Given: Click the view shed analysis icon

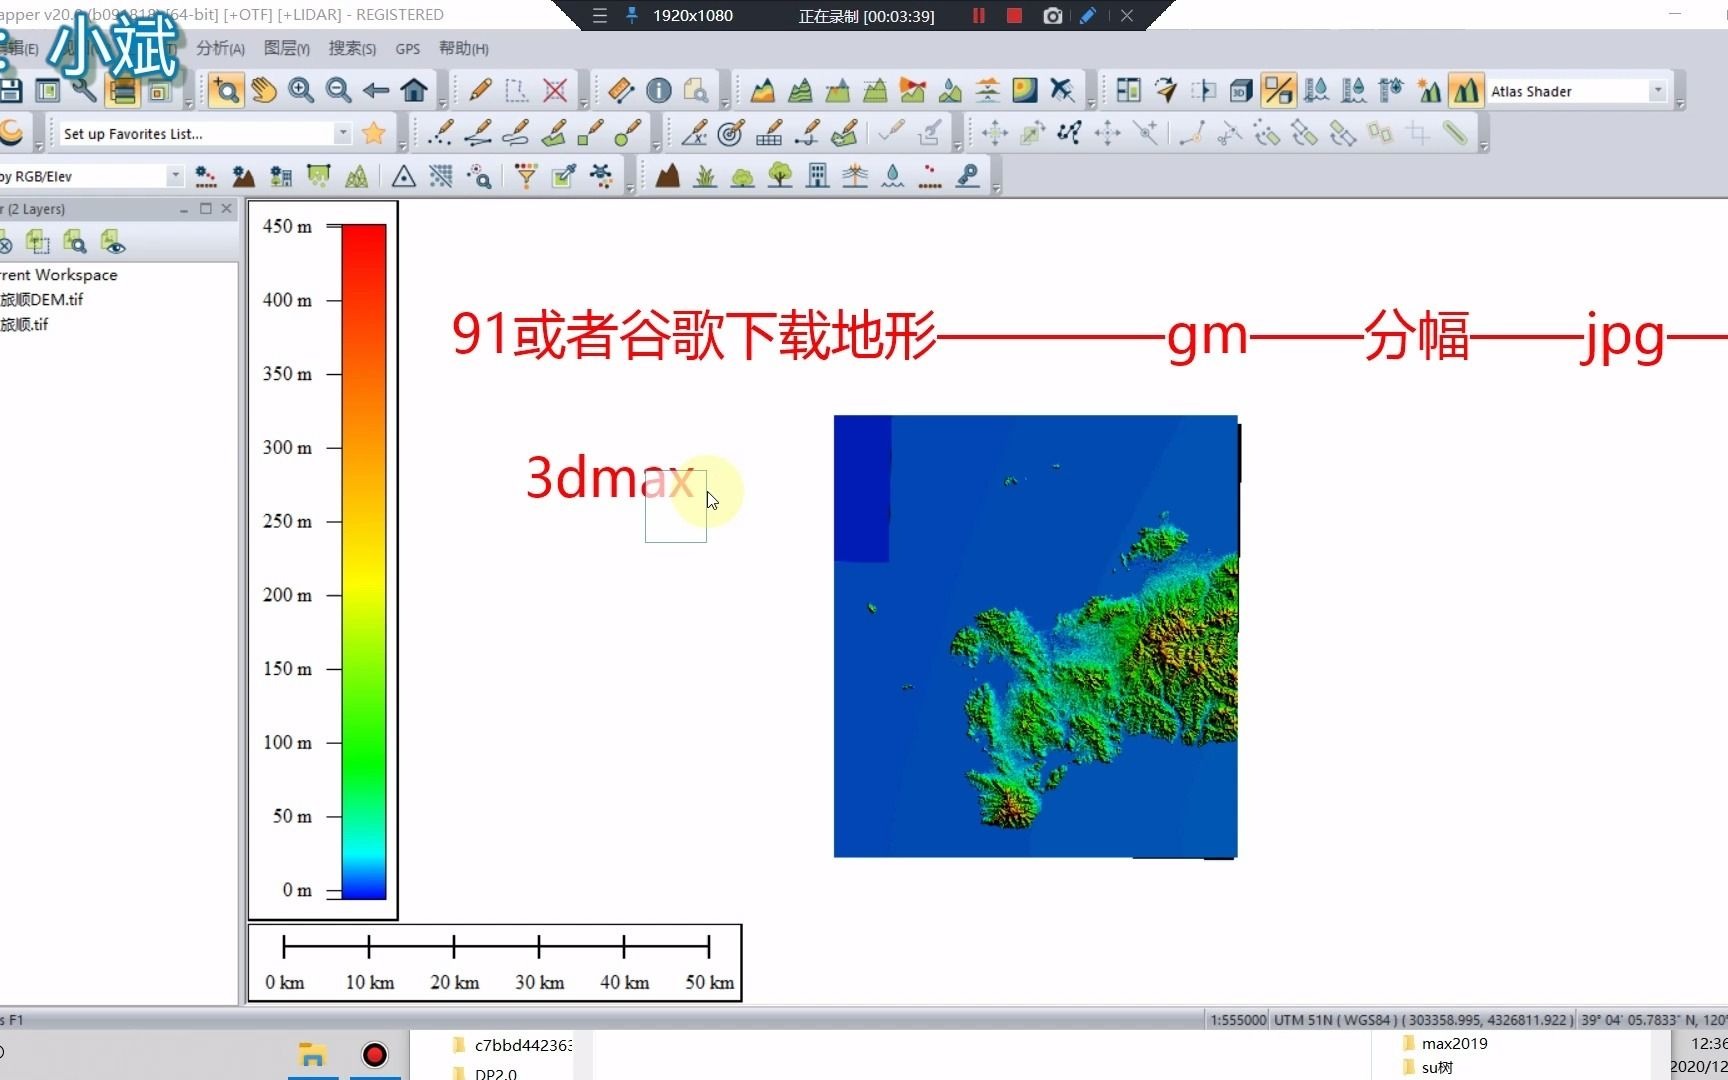Looking at the screenshot, I should pyautogui.click(x=913, y=91).
